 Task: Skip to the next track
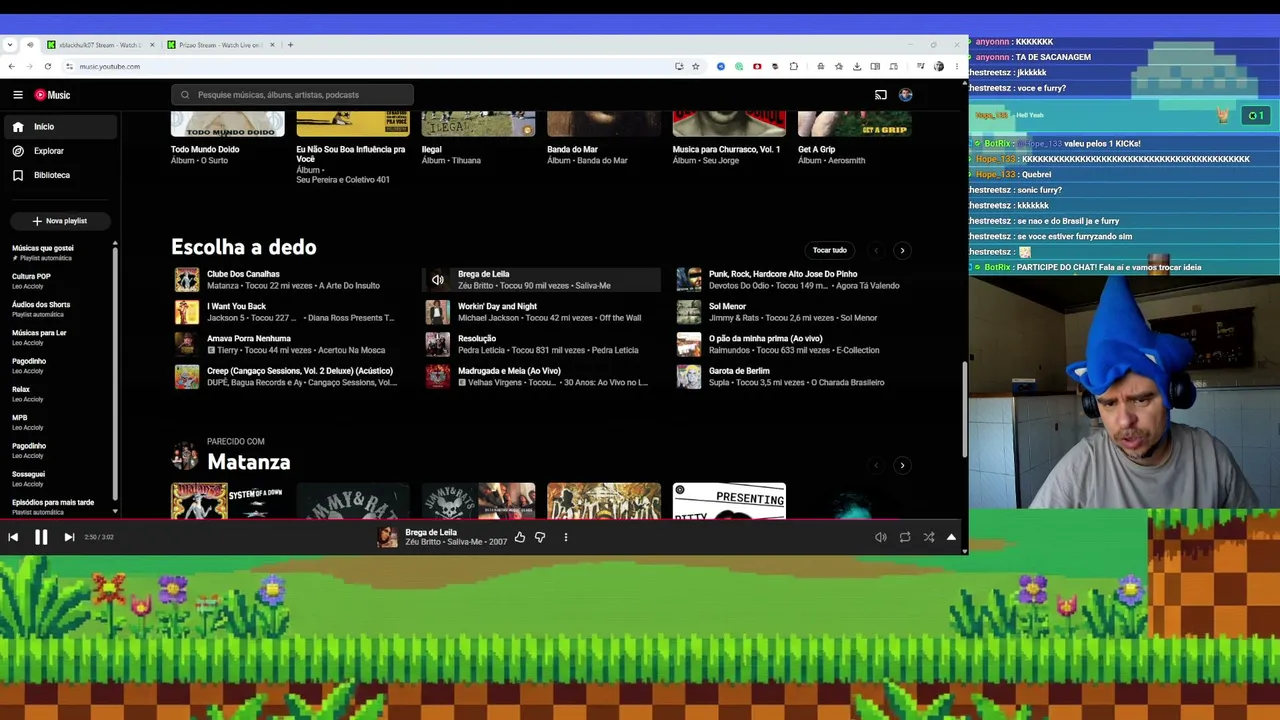69,537
